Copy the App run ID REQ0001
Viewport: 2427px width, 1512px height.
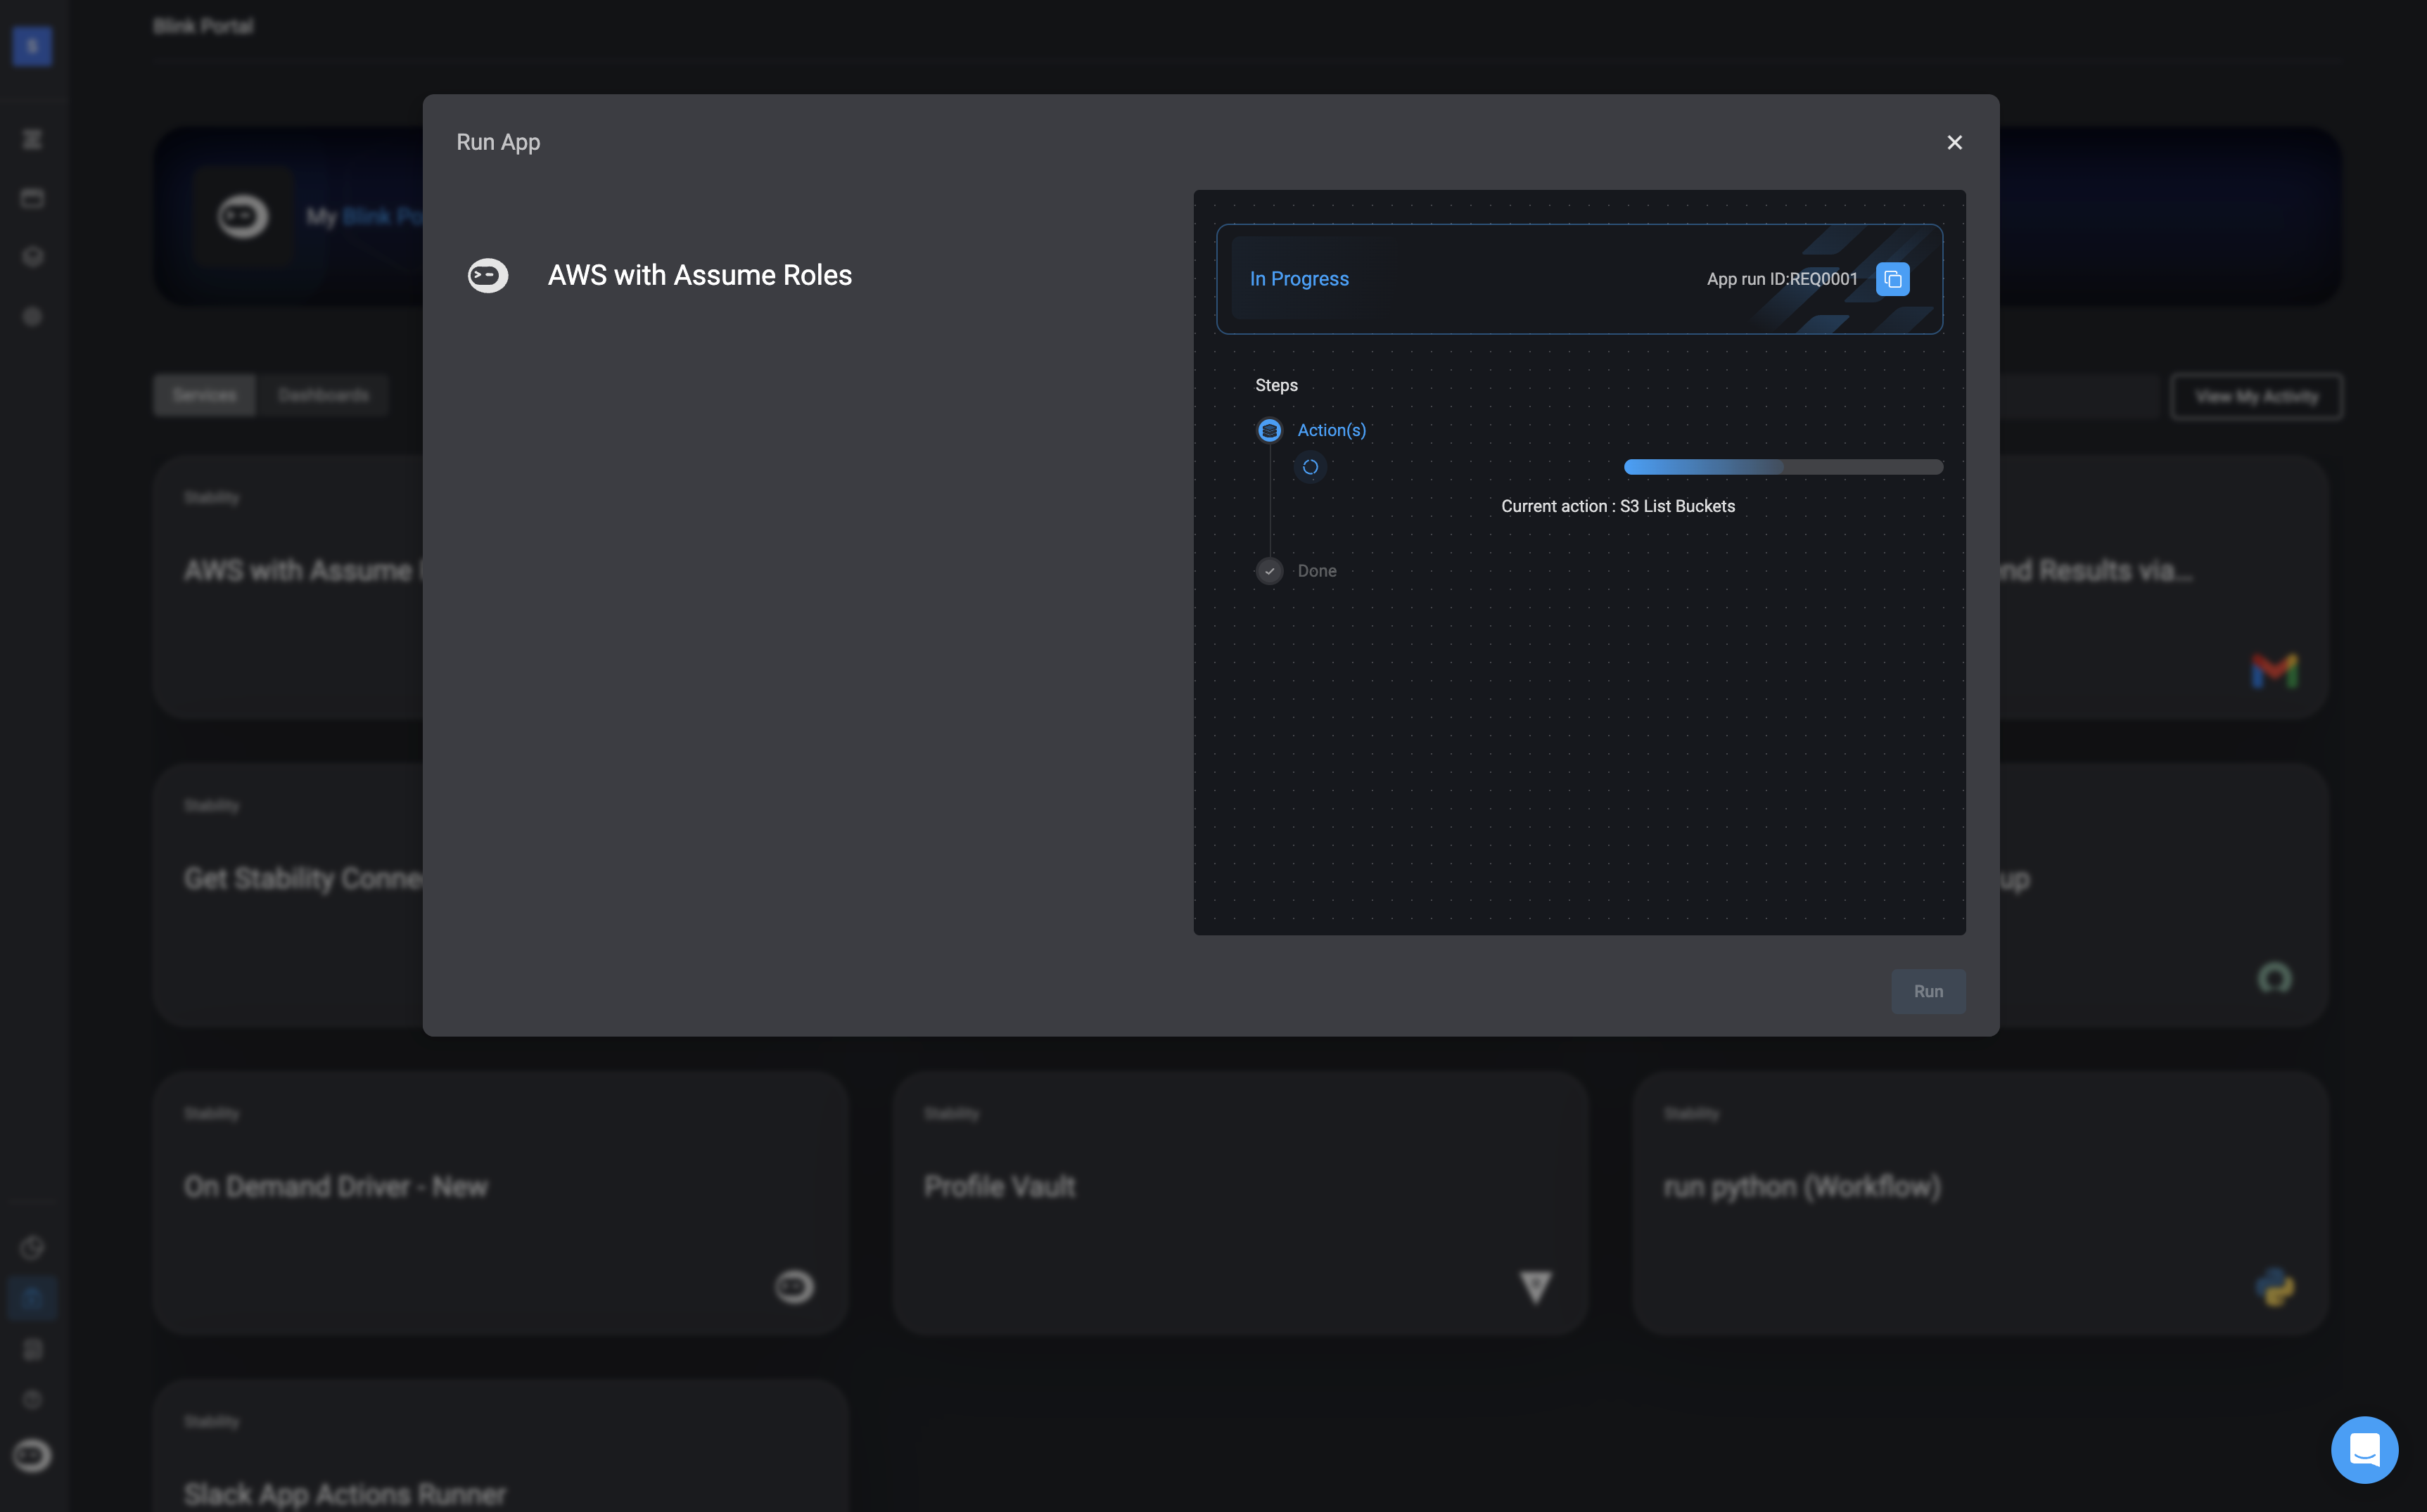click(1892, 279)
